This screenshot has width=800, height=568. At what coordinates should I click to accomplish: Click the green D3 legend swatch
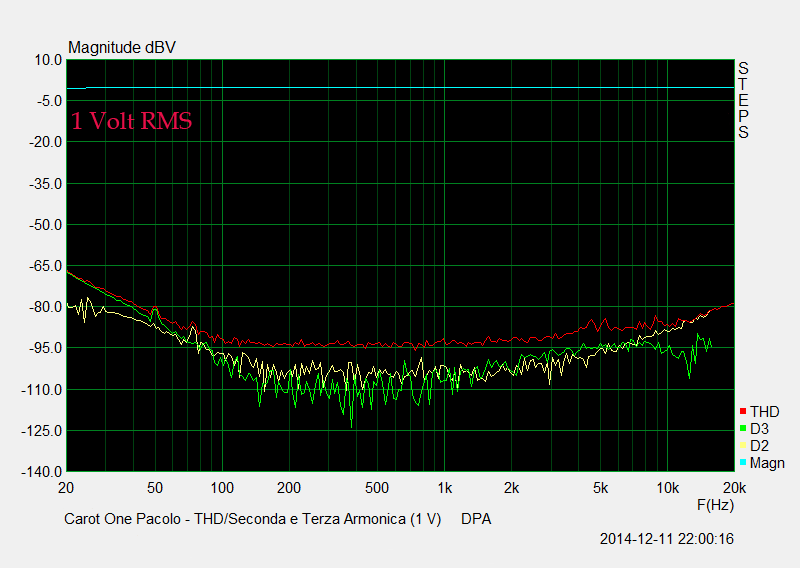[742, 429]
